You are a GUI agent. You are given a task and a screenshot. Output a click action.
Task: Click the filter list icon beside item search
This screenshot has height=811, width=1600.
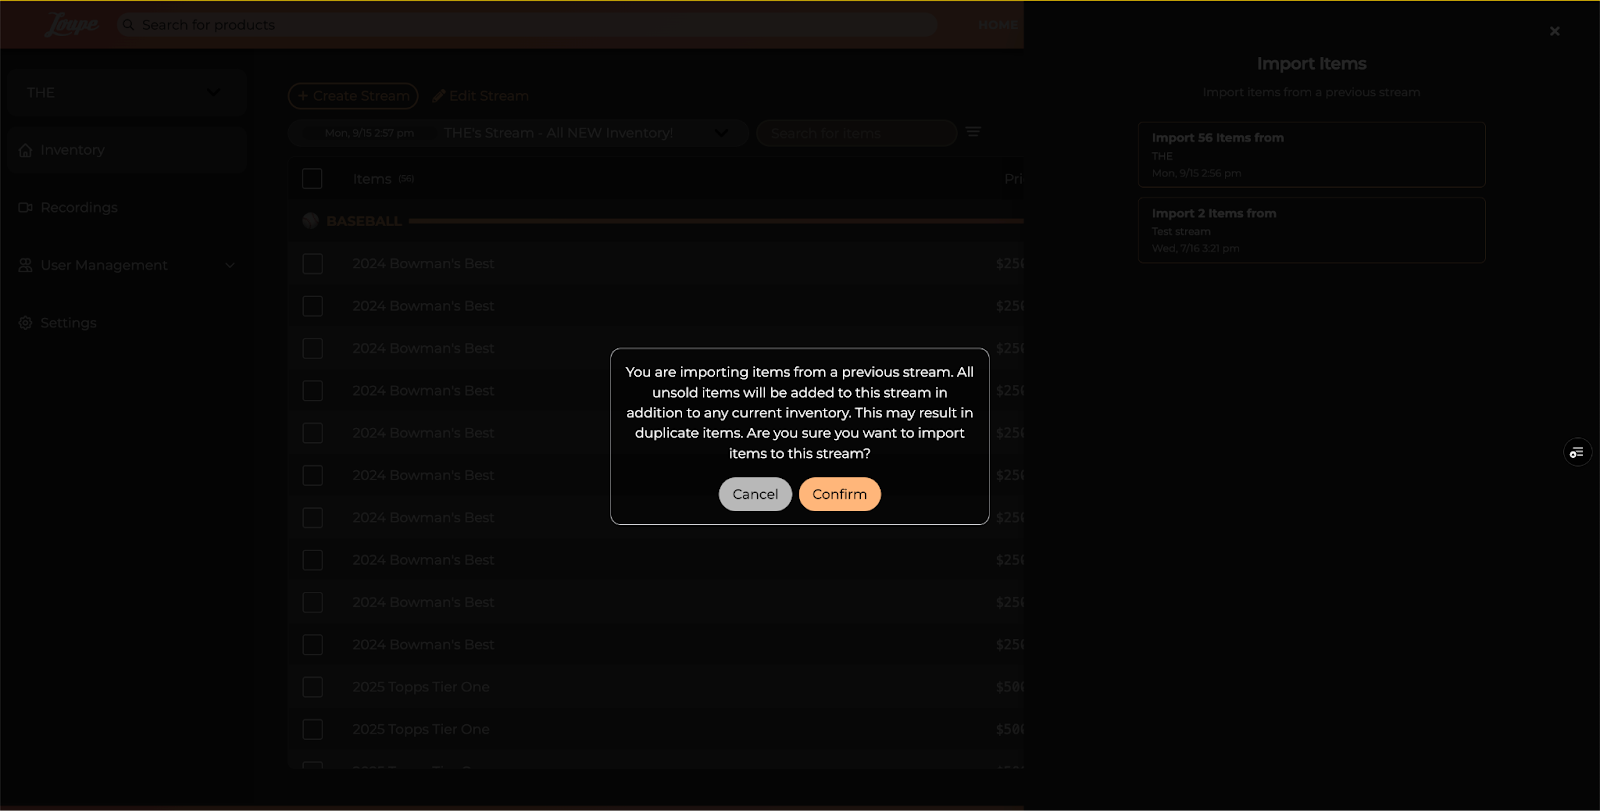(973, 132)
